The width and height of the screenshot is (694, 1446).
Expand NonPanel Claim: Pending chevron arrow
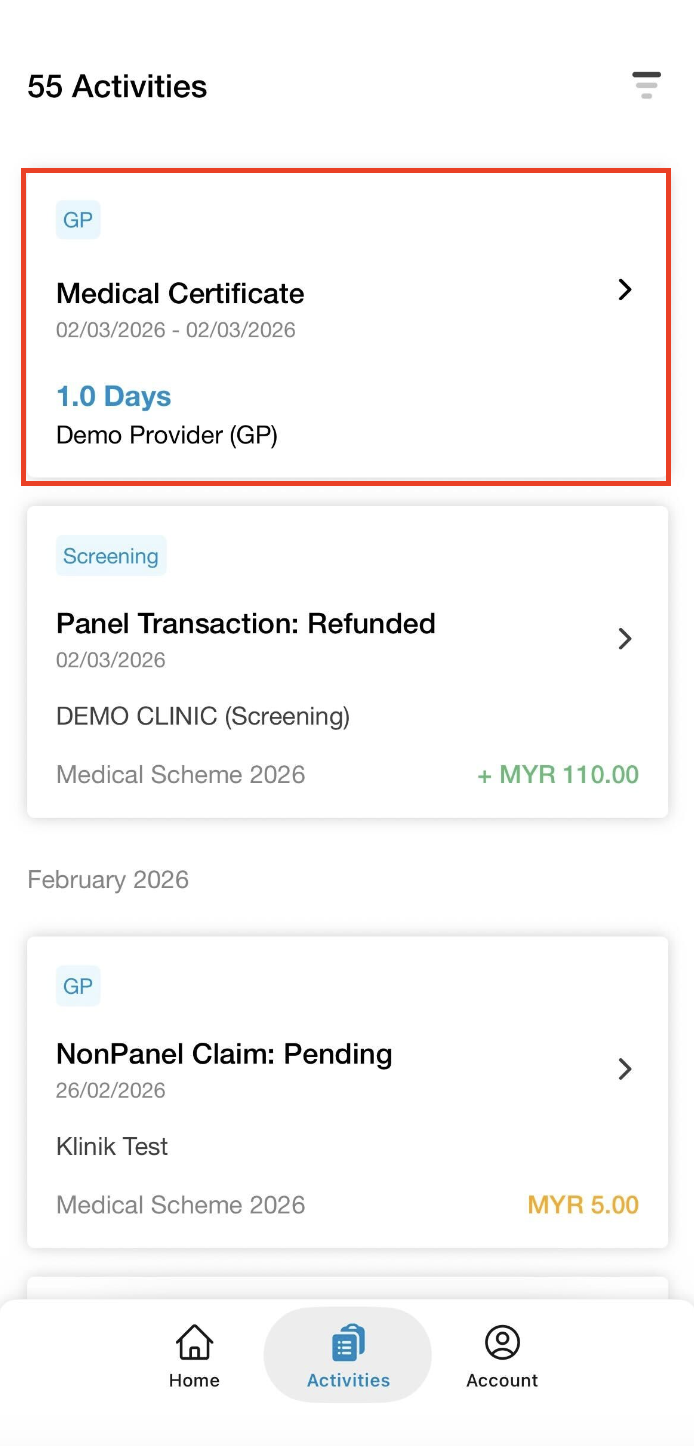tap(625, 1069)
